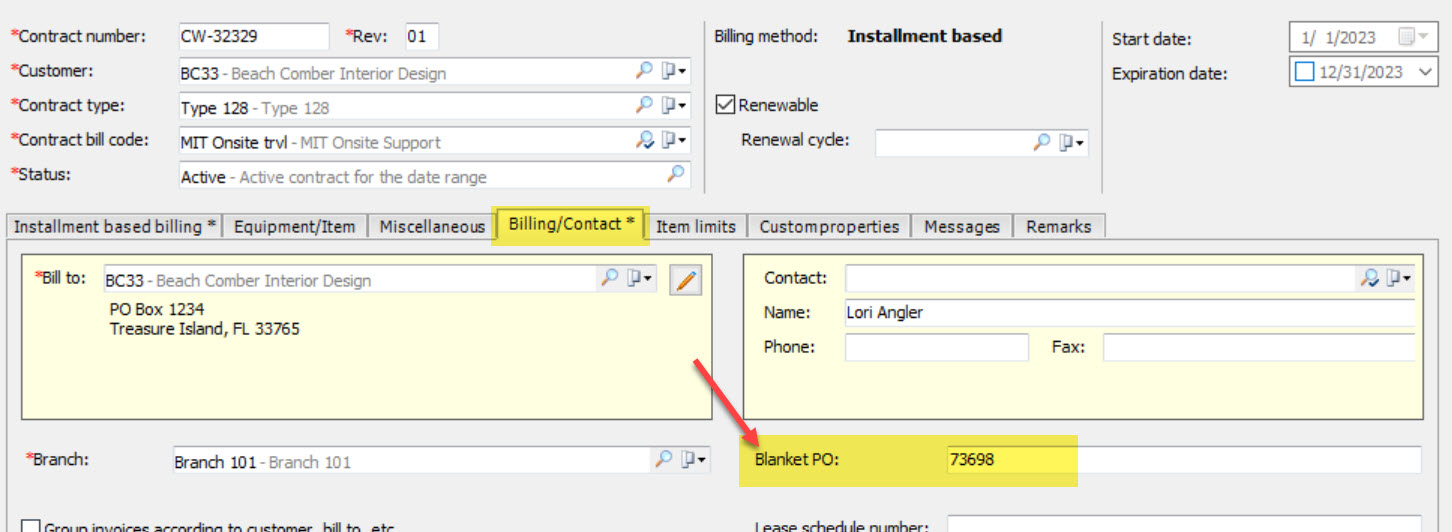Image resolution: width=1452 pixels, height=532 pixels.
Task: Open the Equipment/Item tab
Action: 295,226
